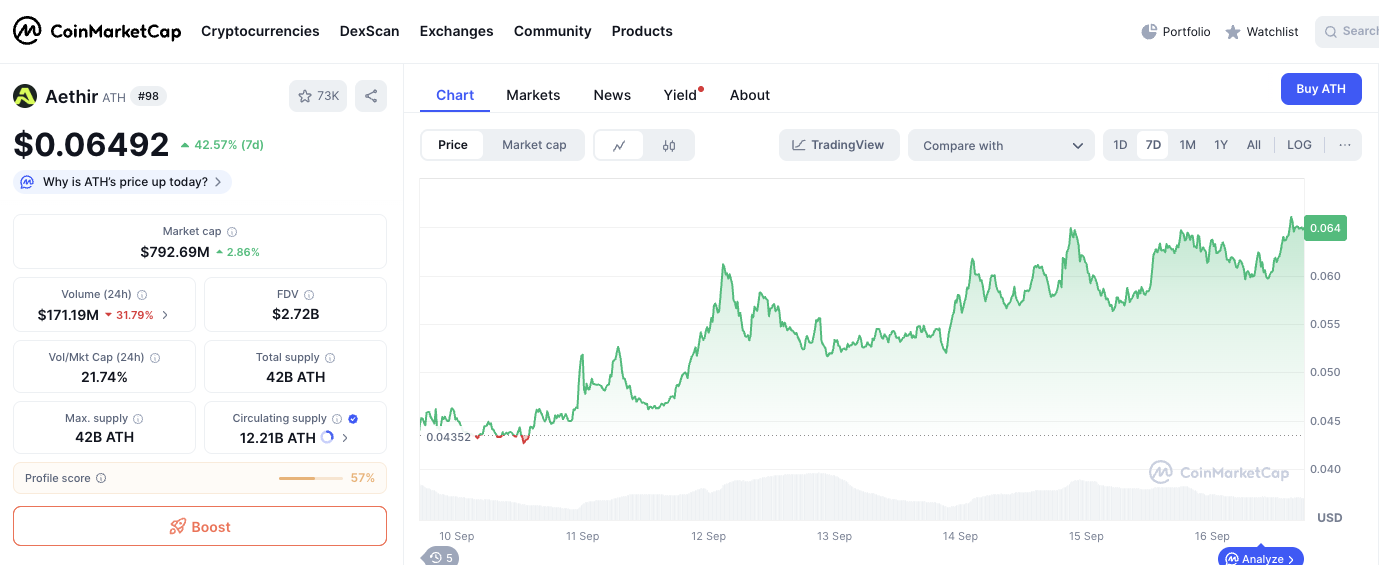1379x565 pixels.
Task: Switch to the News tab
Action: 612,95
